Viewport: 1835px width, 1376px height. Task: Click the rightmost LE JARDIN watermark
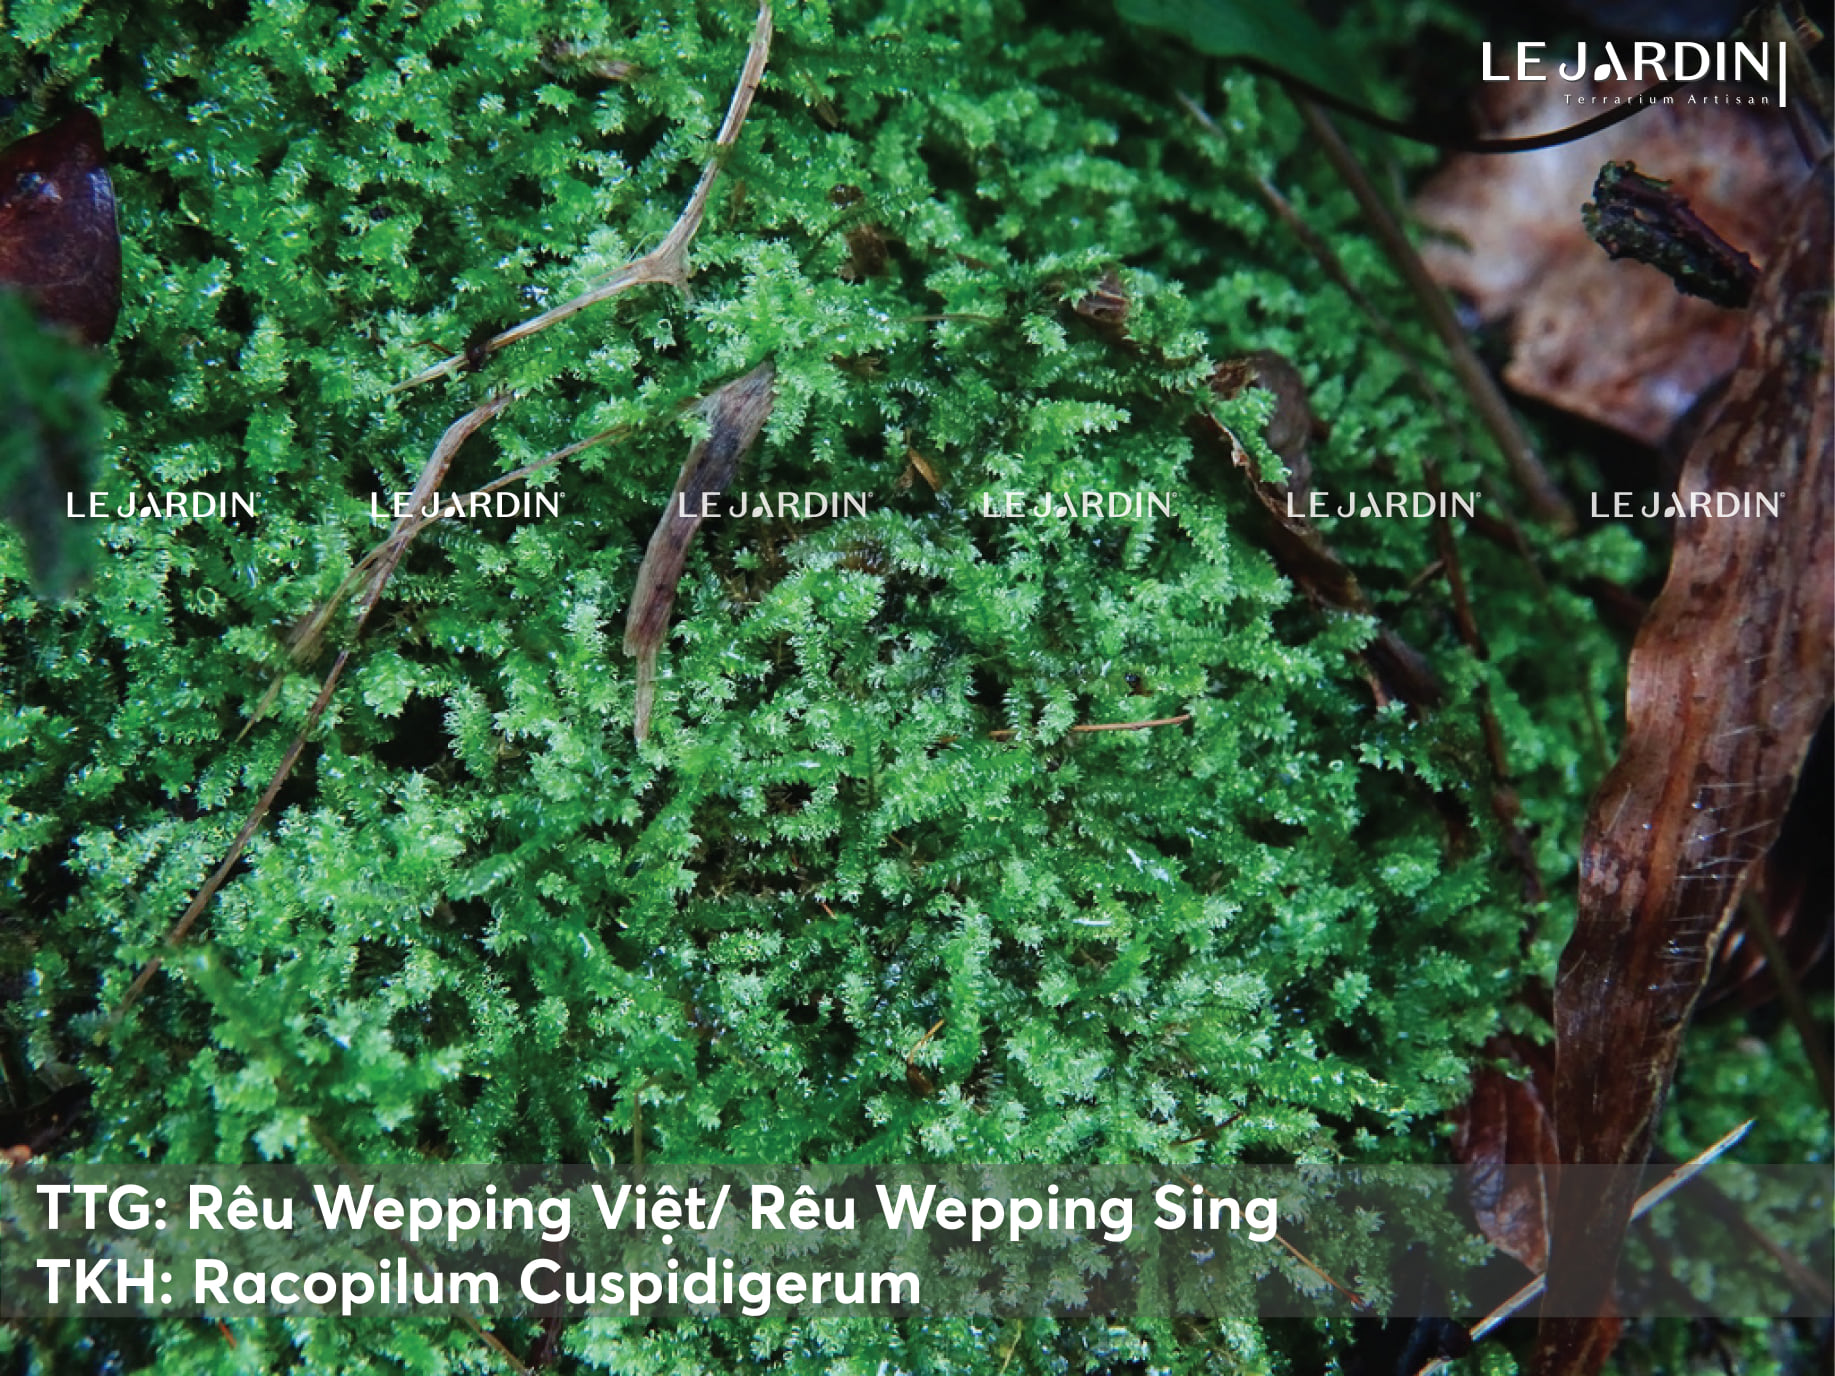coord(1686,505)
